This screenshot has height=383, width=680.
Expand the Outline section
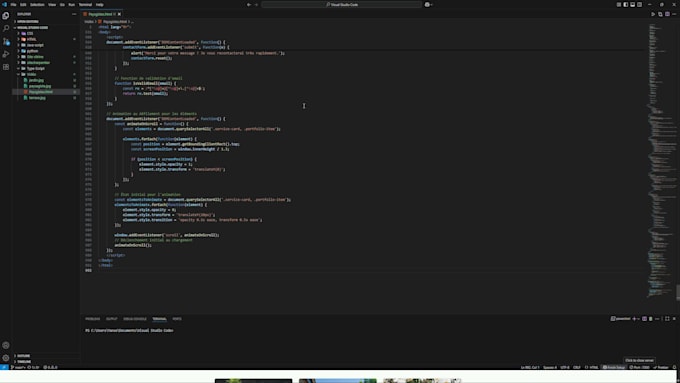(x=46, y=356)
